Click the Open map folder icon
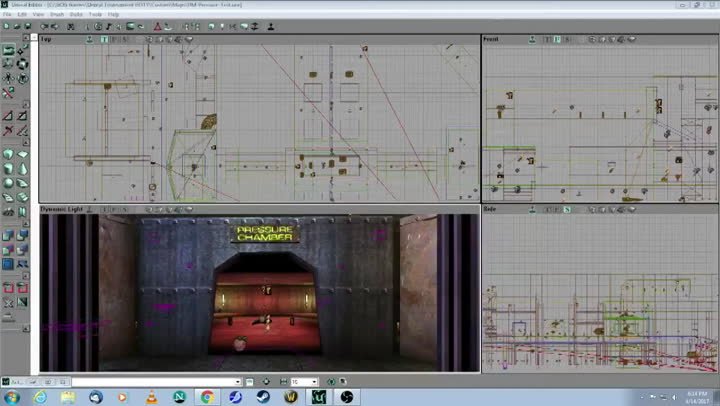Viewport: 720px width, 406px height. click(x=19, y=24)
